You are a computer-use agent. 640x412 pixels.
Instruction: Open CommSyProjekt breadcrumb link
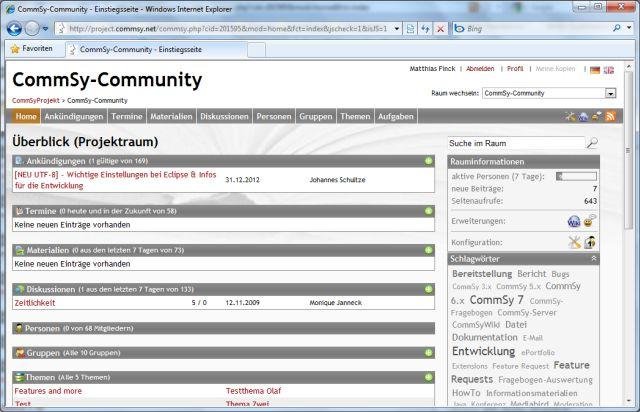pos(36,100)
